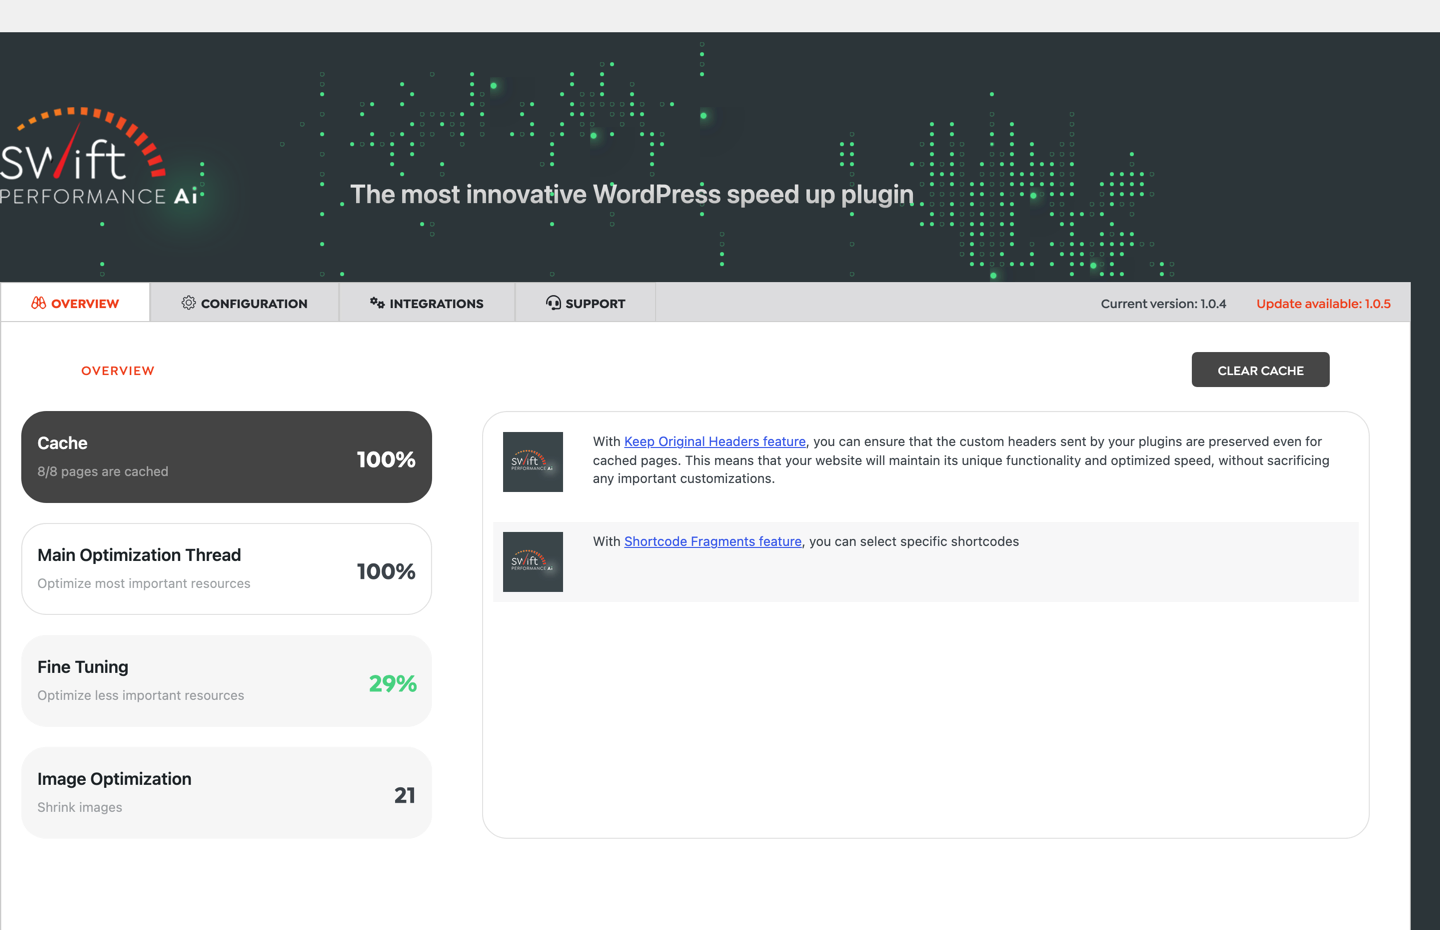The width and height of the screenshot is (1440, 930).
Task: Select the Main Optimization Thread card
Action: 226,569
